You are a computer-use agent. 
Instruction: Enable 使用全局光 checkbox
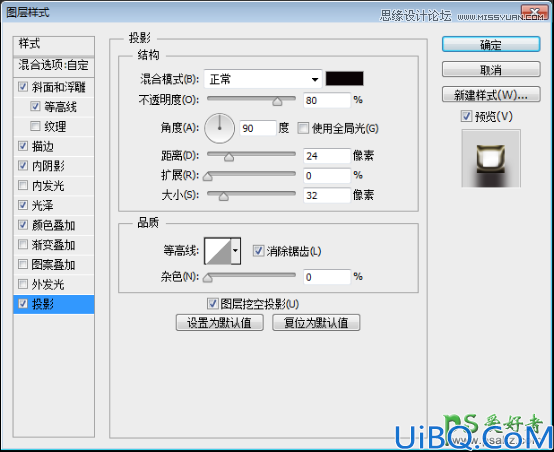click(303, 128)
